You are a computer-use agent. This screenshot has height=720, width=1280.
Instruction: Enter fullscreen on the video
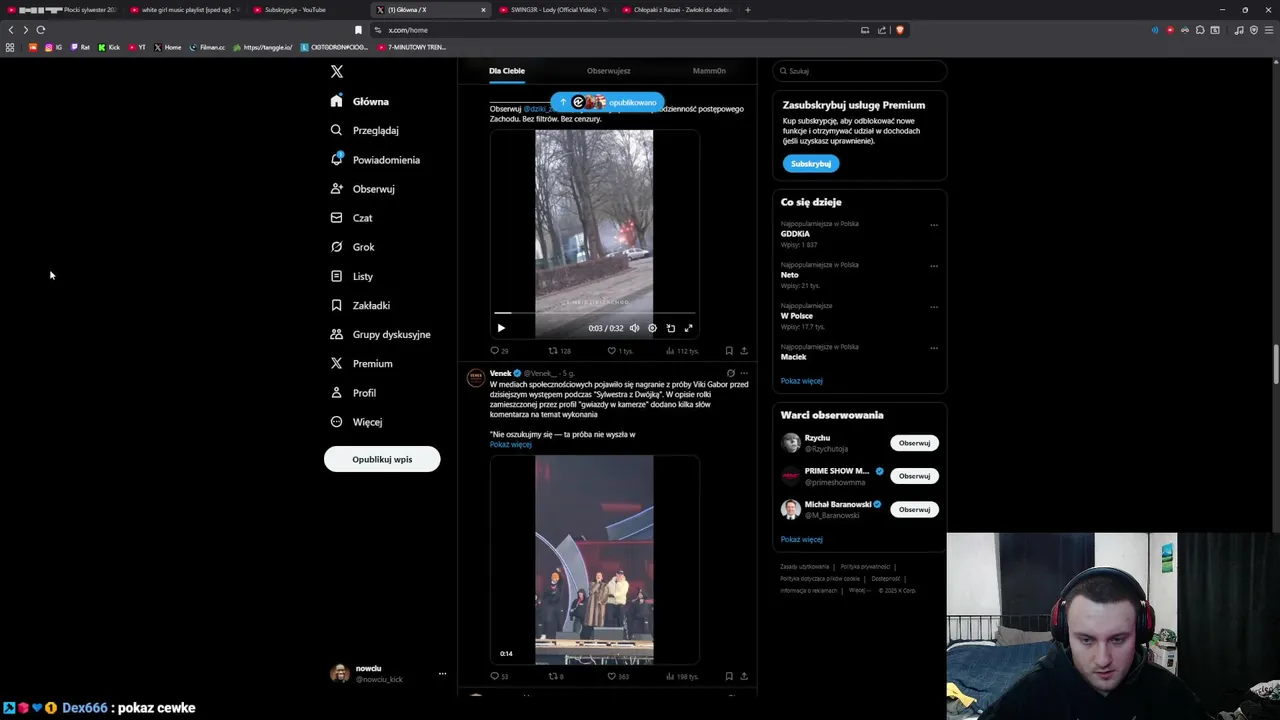click(688, 328)
